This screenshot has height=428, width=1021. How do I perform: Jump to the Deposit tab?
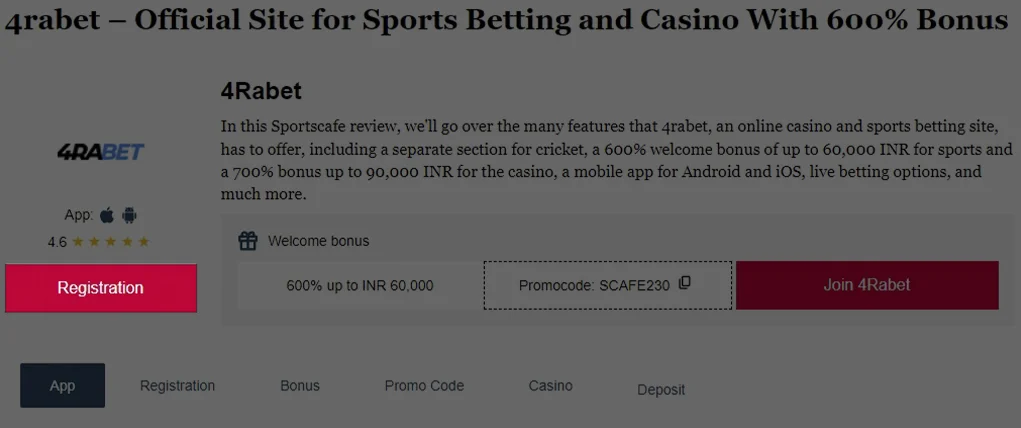pos(661,390)
